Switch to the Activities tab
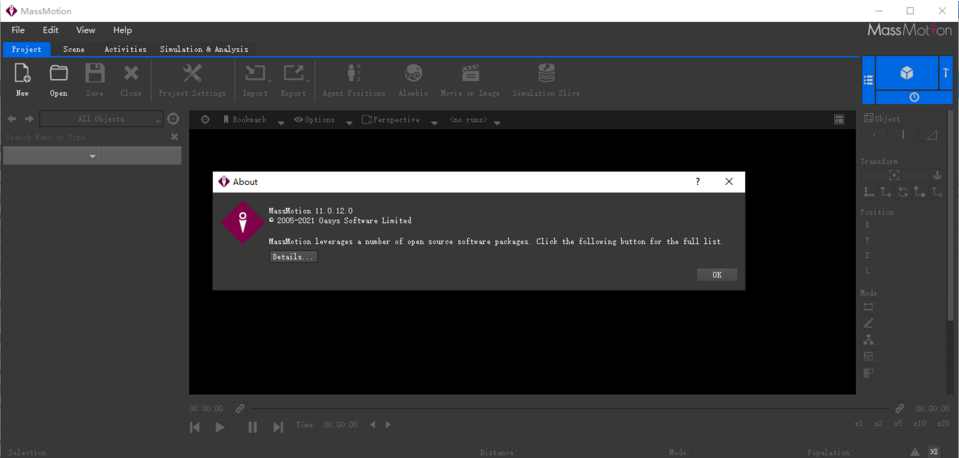Viewport: 959px width, 458px height. tap(125, 50)
